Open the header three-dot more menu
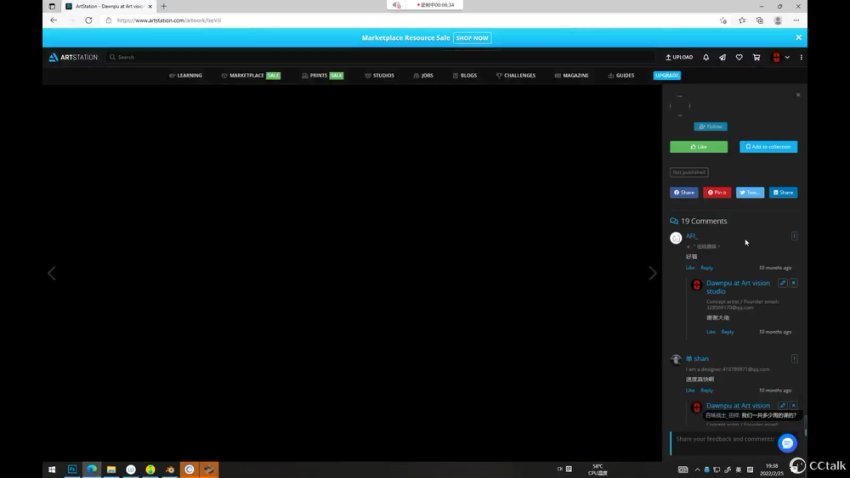This screenshot has width=850, height=478. pyautogui.click(x=801, y=57)
